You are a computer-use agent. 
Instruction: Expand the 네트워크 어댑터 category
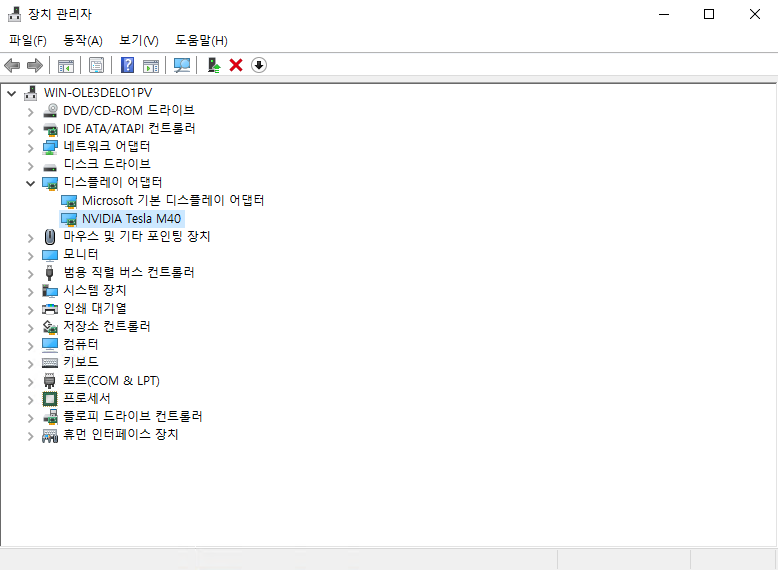(x=30, y=146)
